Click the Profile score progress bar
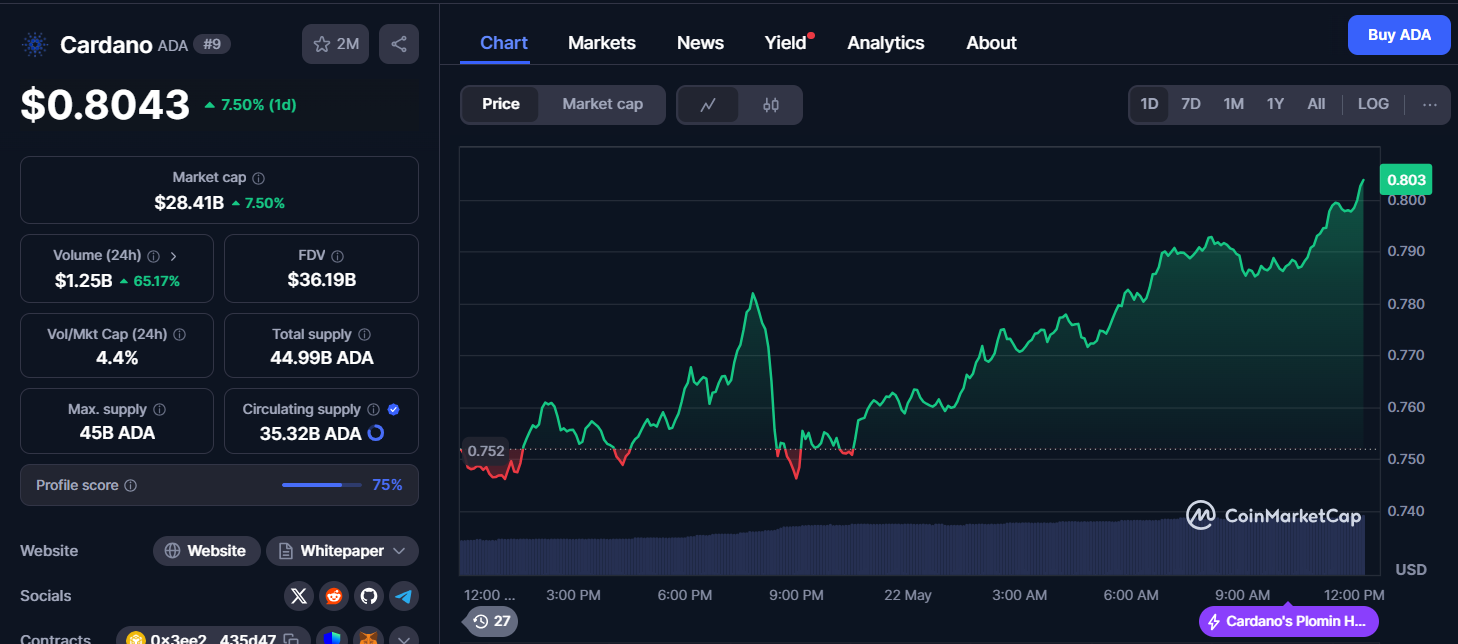 click(321, 485)
